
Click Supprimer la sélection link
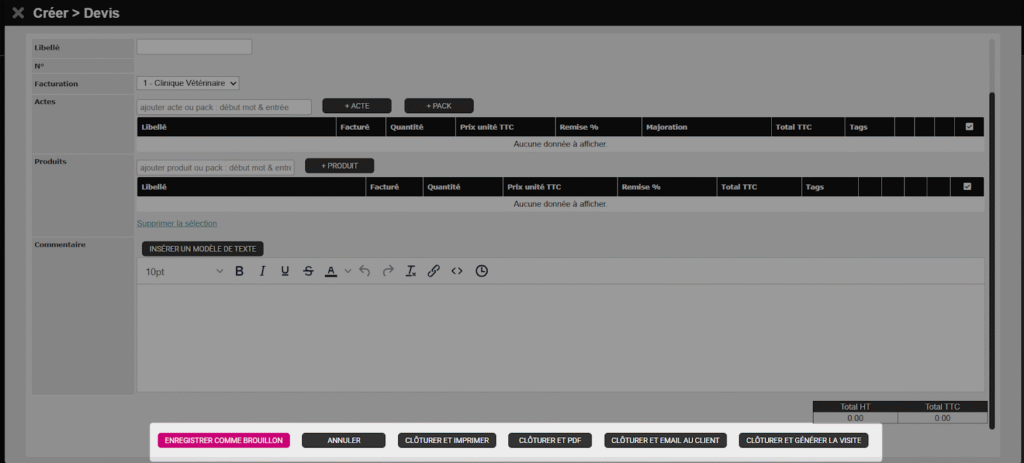pyautogui.click(x=177, y=223)
